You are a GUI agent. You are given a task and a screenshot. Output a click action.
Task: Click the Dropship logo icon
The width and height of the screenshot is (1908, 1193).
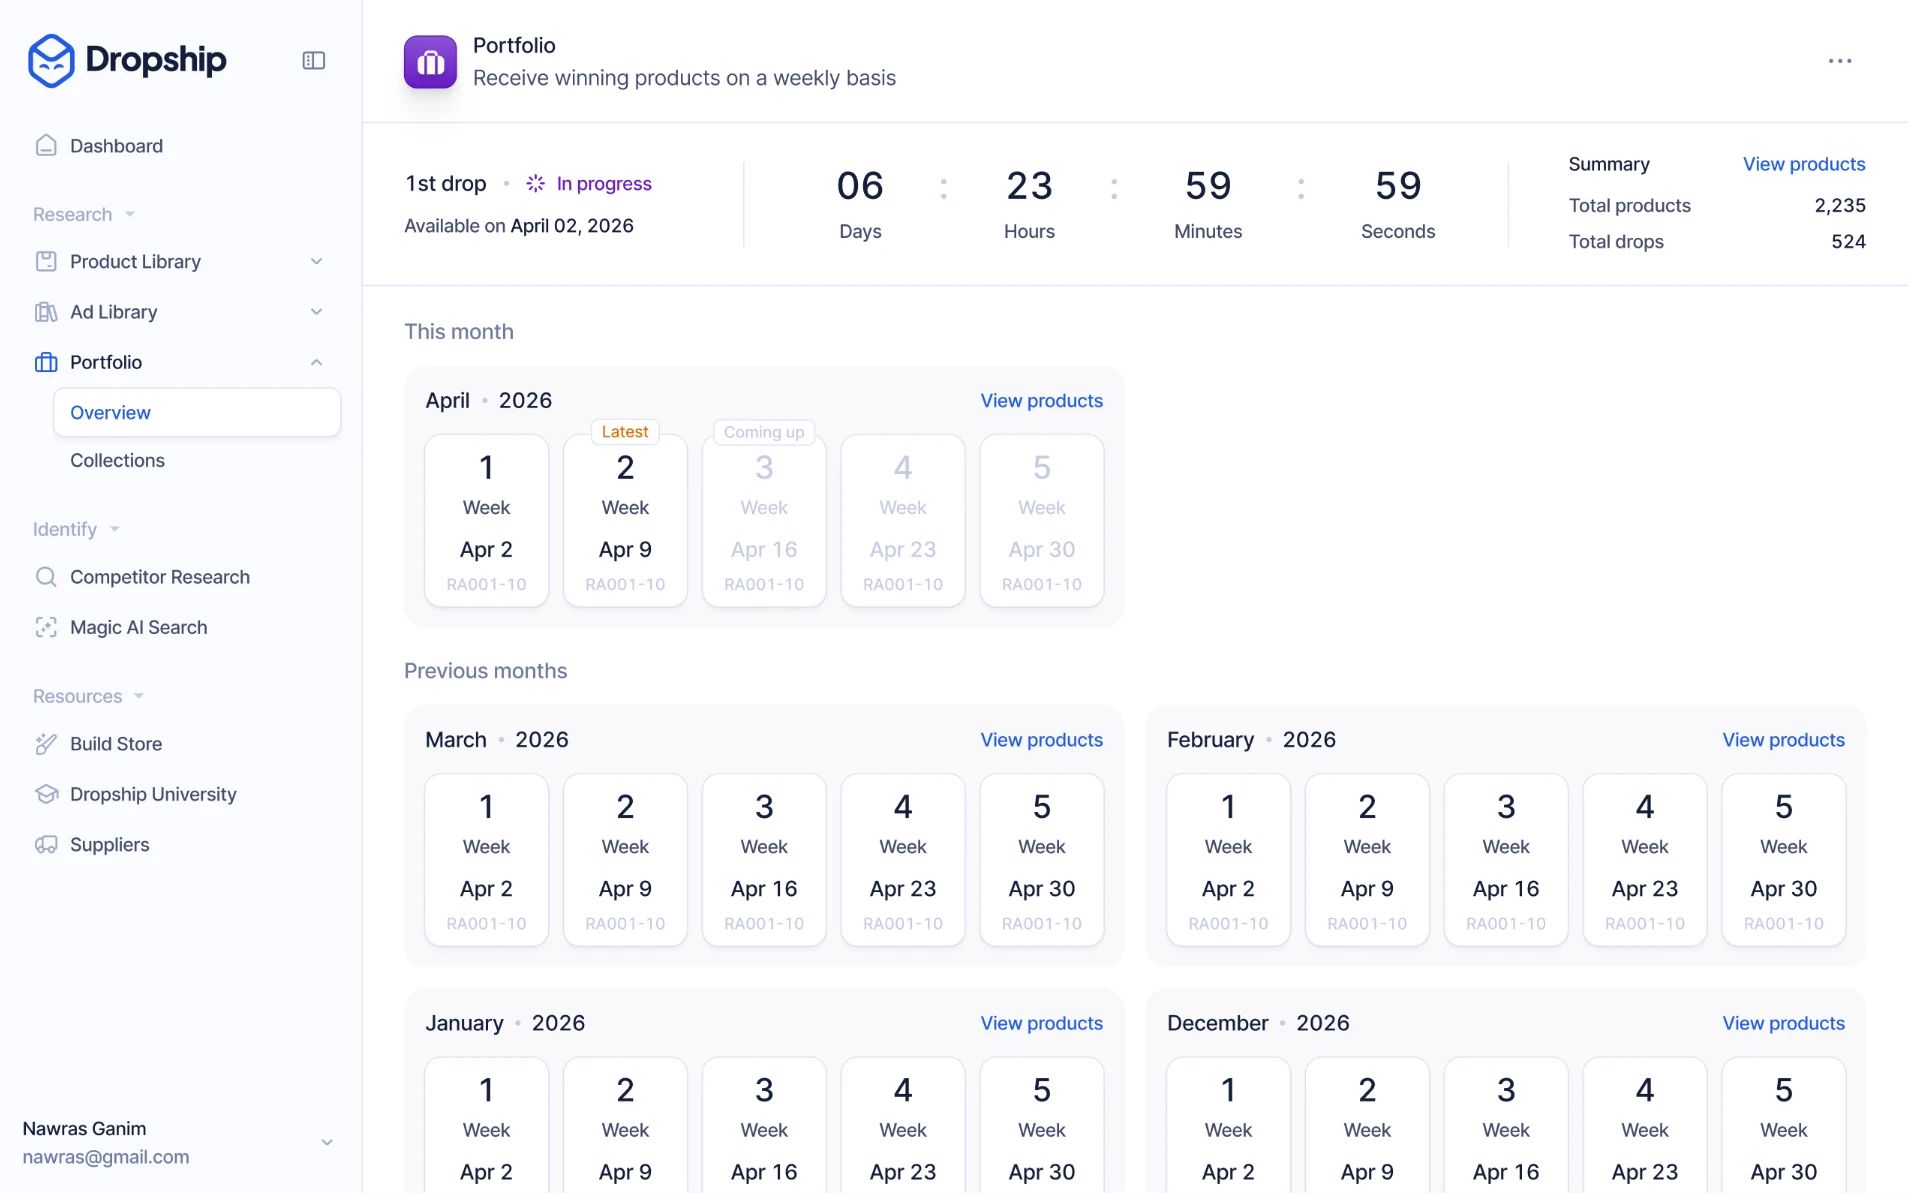tap(51, 60)
